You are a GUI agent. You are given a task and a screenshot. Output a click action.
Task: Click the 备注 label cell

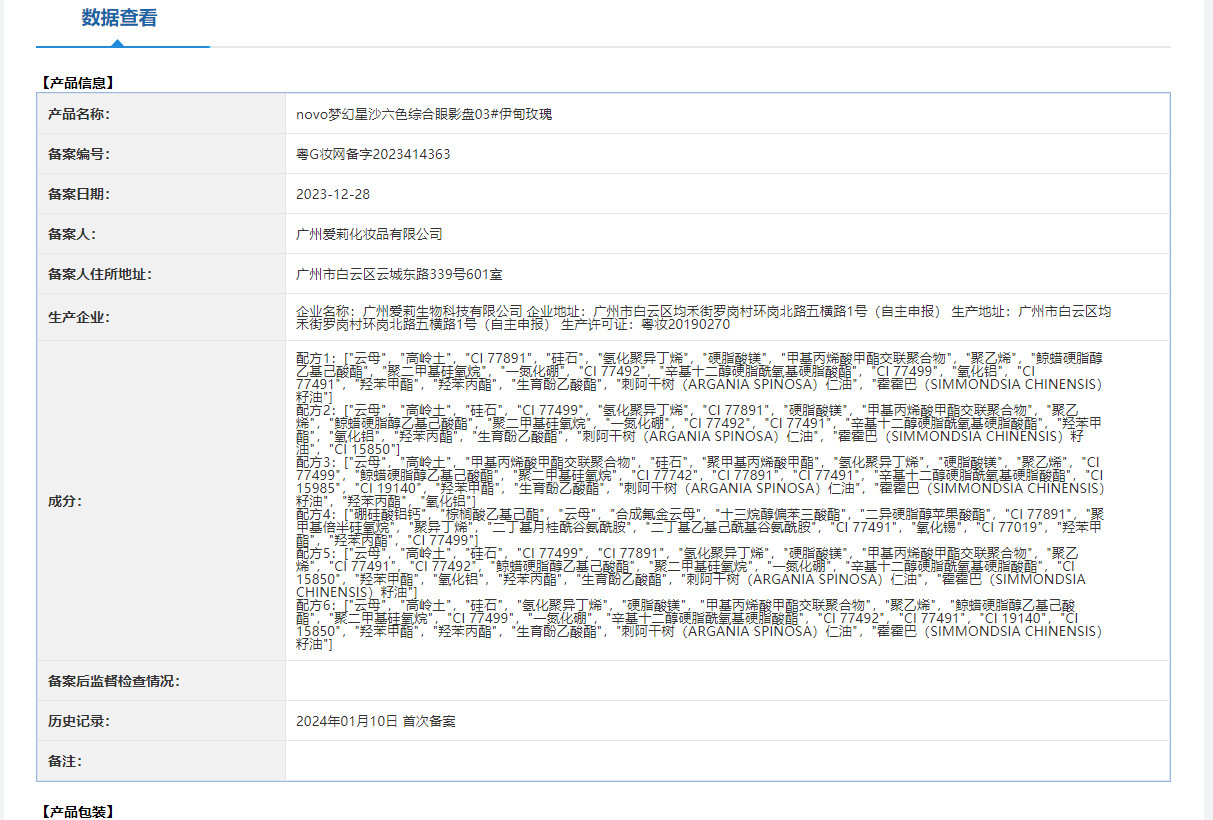(x=161, y=761)
